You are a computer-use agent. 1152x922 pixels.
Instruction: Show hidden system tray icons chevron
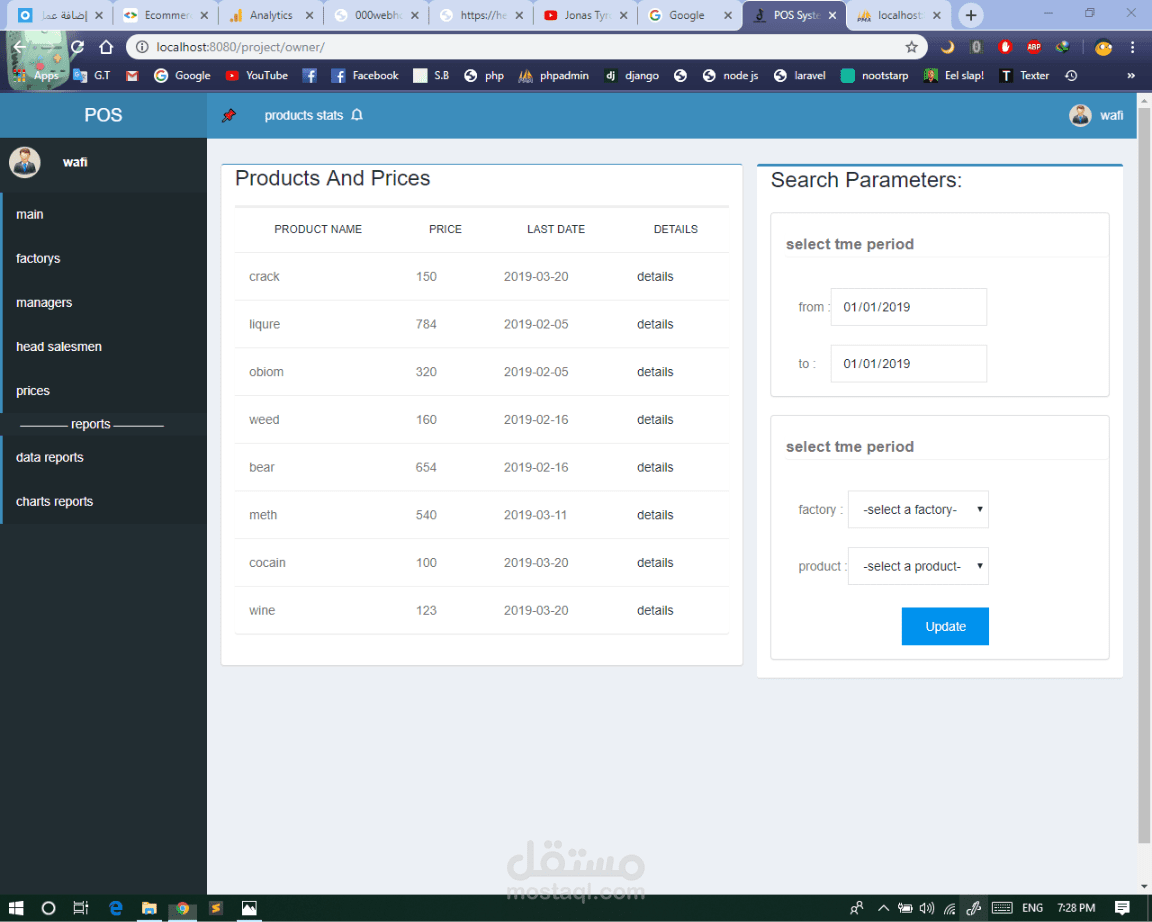(x=883, y=908)
